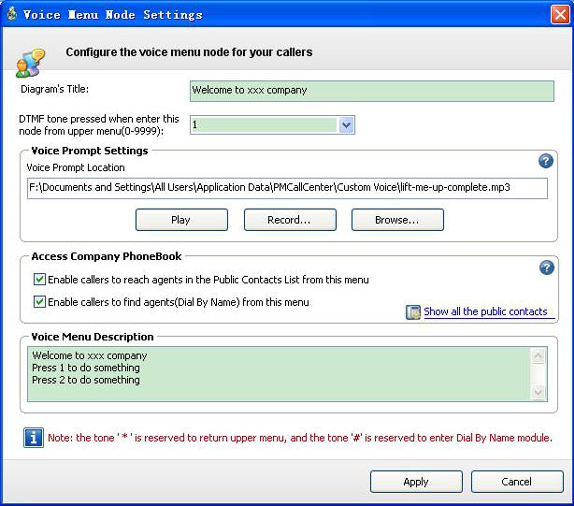The width and height of the screenshot is (574, 506).
Task: Uncheck enable callers to reach agents in Public Contacts
Action: pos(40,279)
